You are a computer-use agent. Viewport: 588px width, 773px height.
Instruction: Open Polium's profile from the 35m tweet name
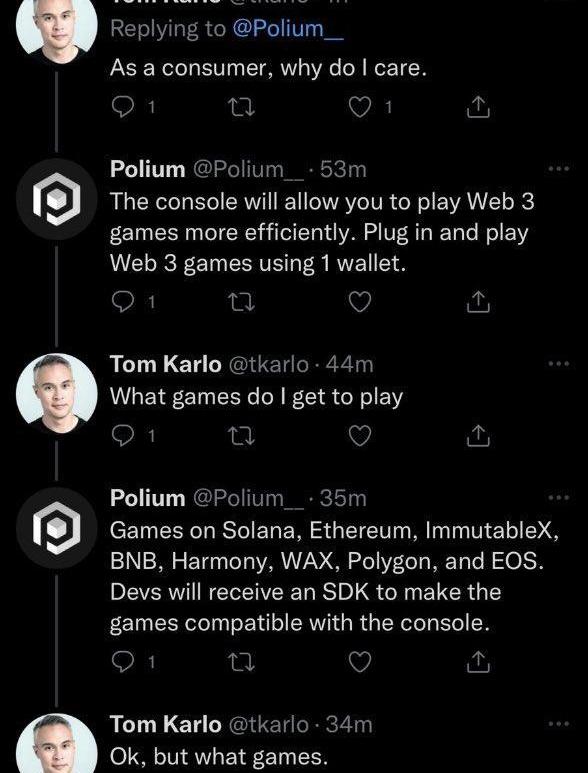147,498
